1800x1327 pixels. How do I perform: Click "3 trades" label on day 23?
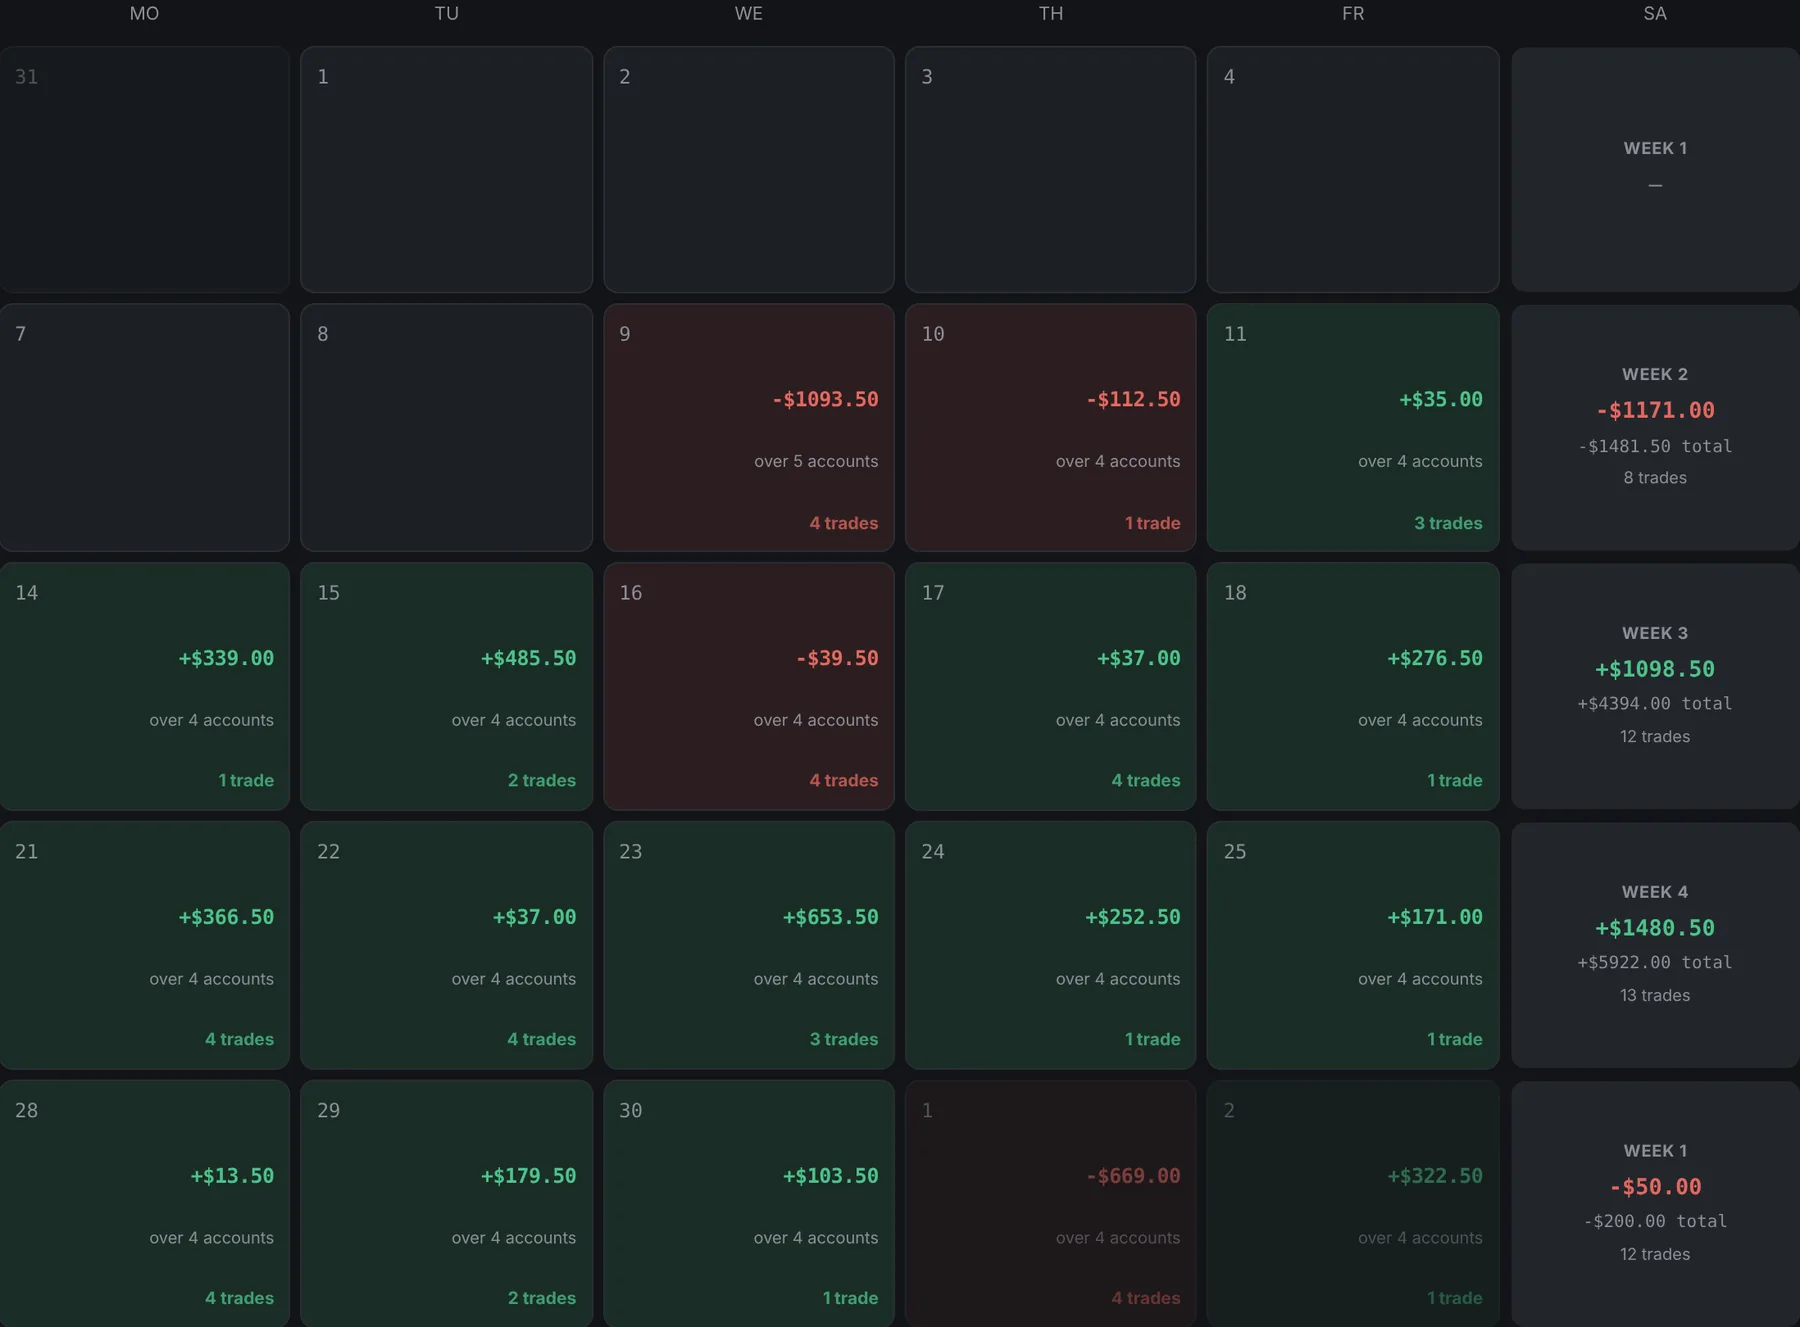pyautogui.click(x=844, y=1039)
